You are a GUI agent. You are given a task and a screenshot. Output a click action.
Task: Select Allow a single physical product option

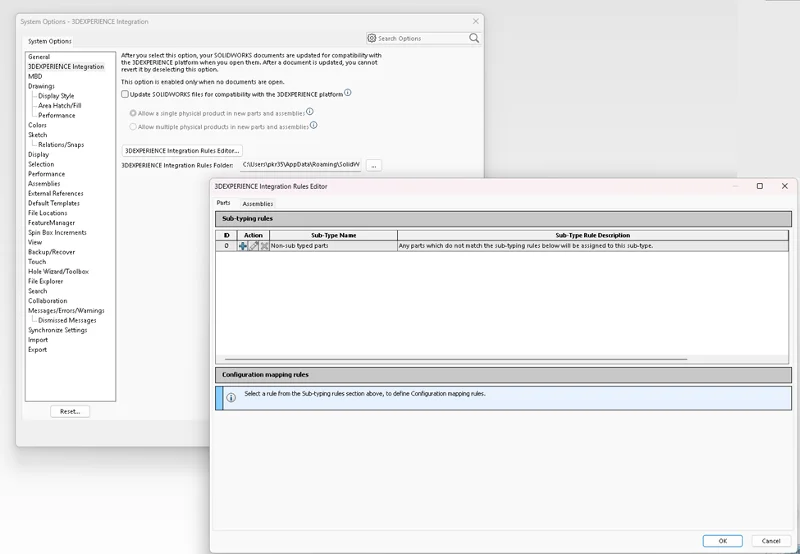[x=133, y=113]
